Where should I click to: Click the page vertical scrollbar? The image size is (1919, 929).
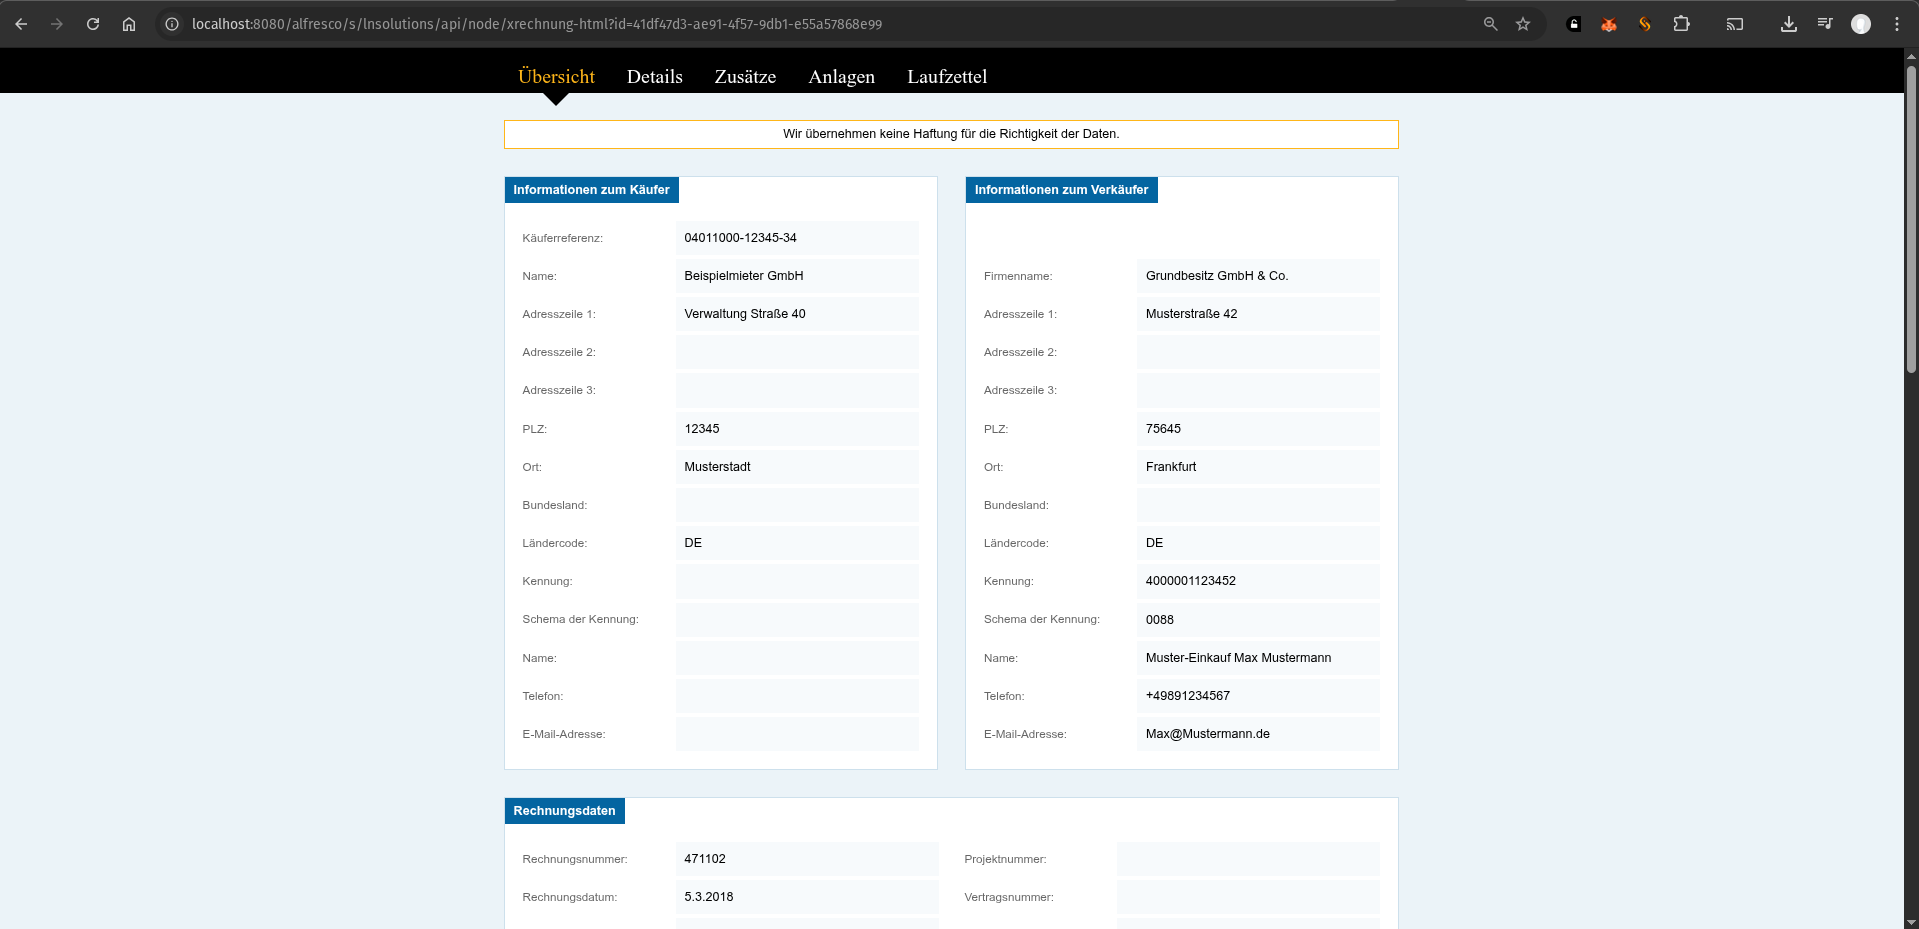1911,220
